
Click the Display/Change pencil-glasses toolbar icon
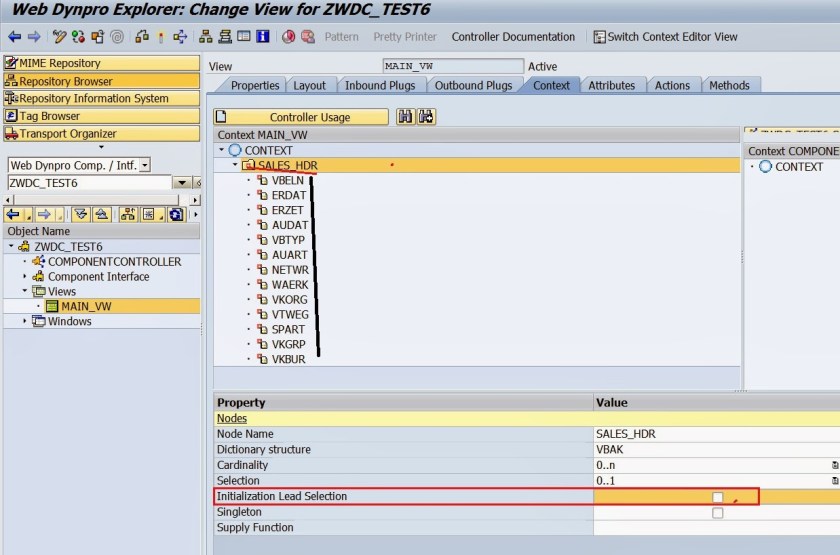coord(59,36)
